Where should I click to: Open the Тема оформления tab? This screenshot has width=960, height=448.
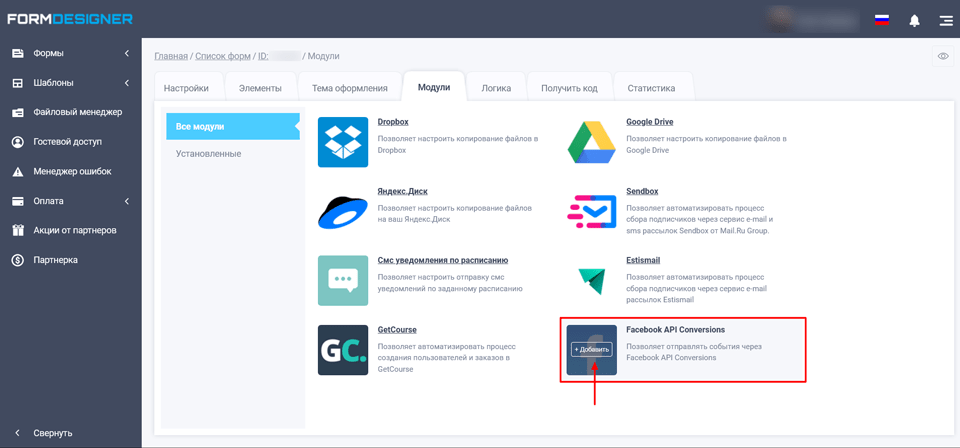[350, 88]
